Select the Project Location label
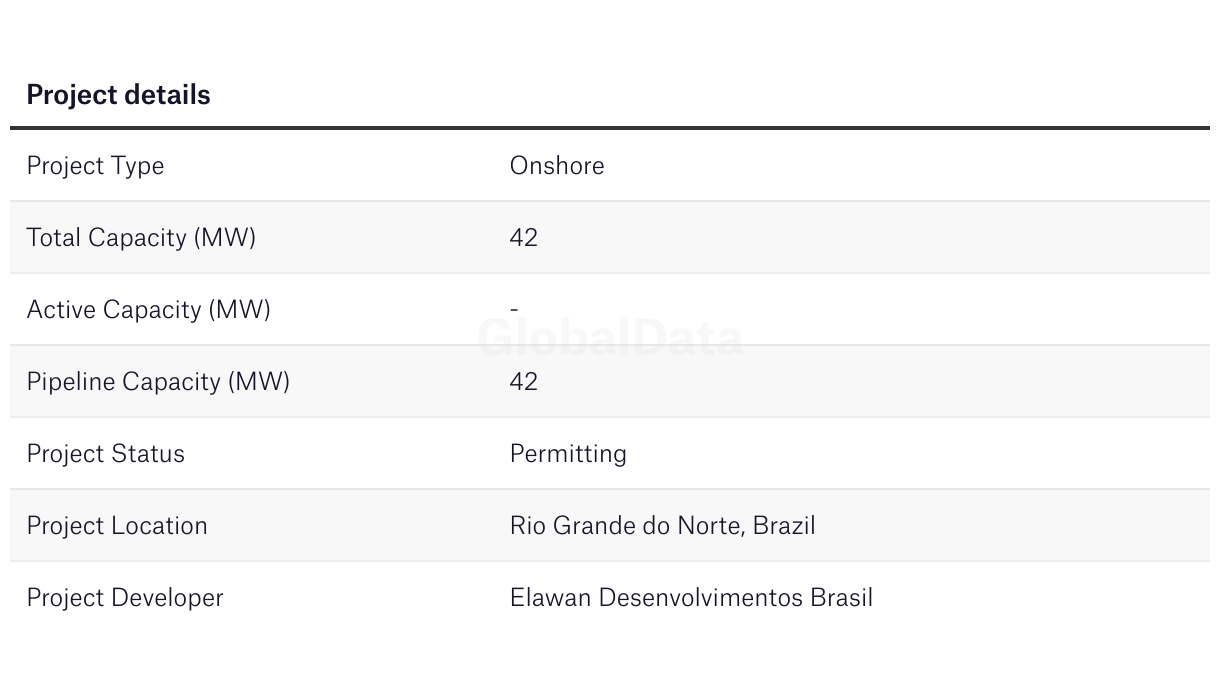1220x674 pixels. coord(117,526)
